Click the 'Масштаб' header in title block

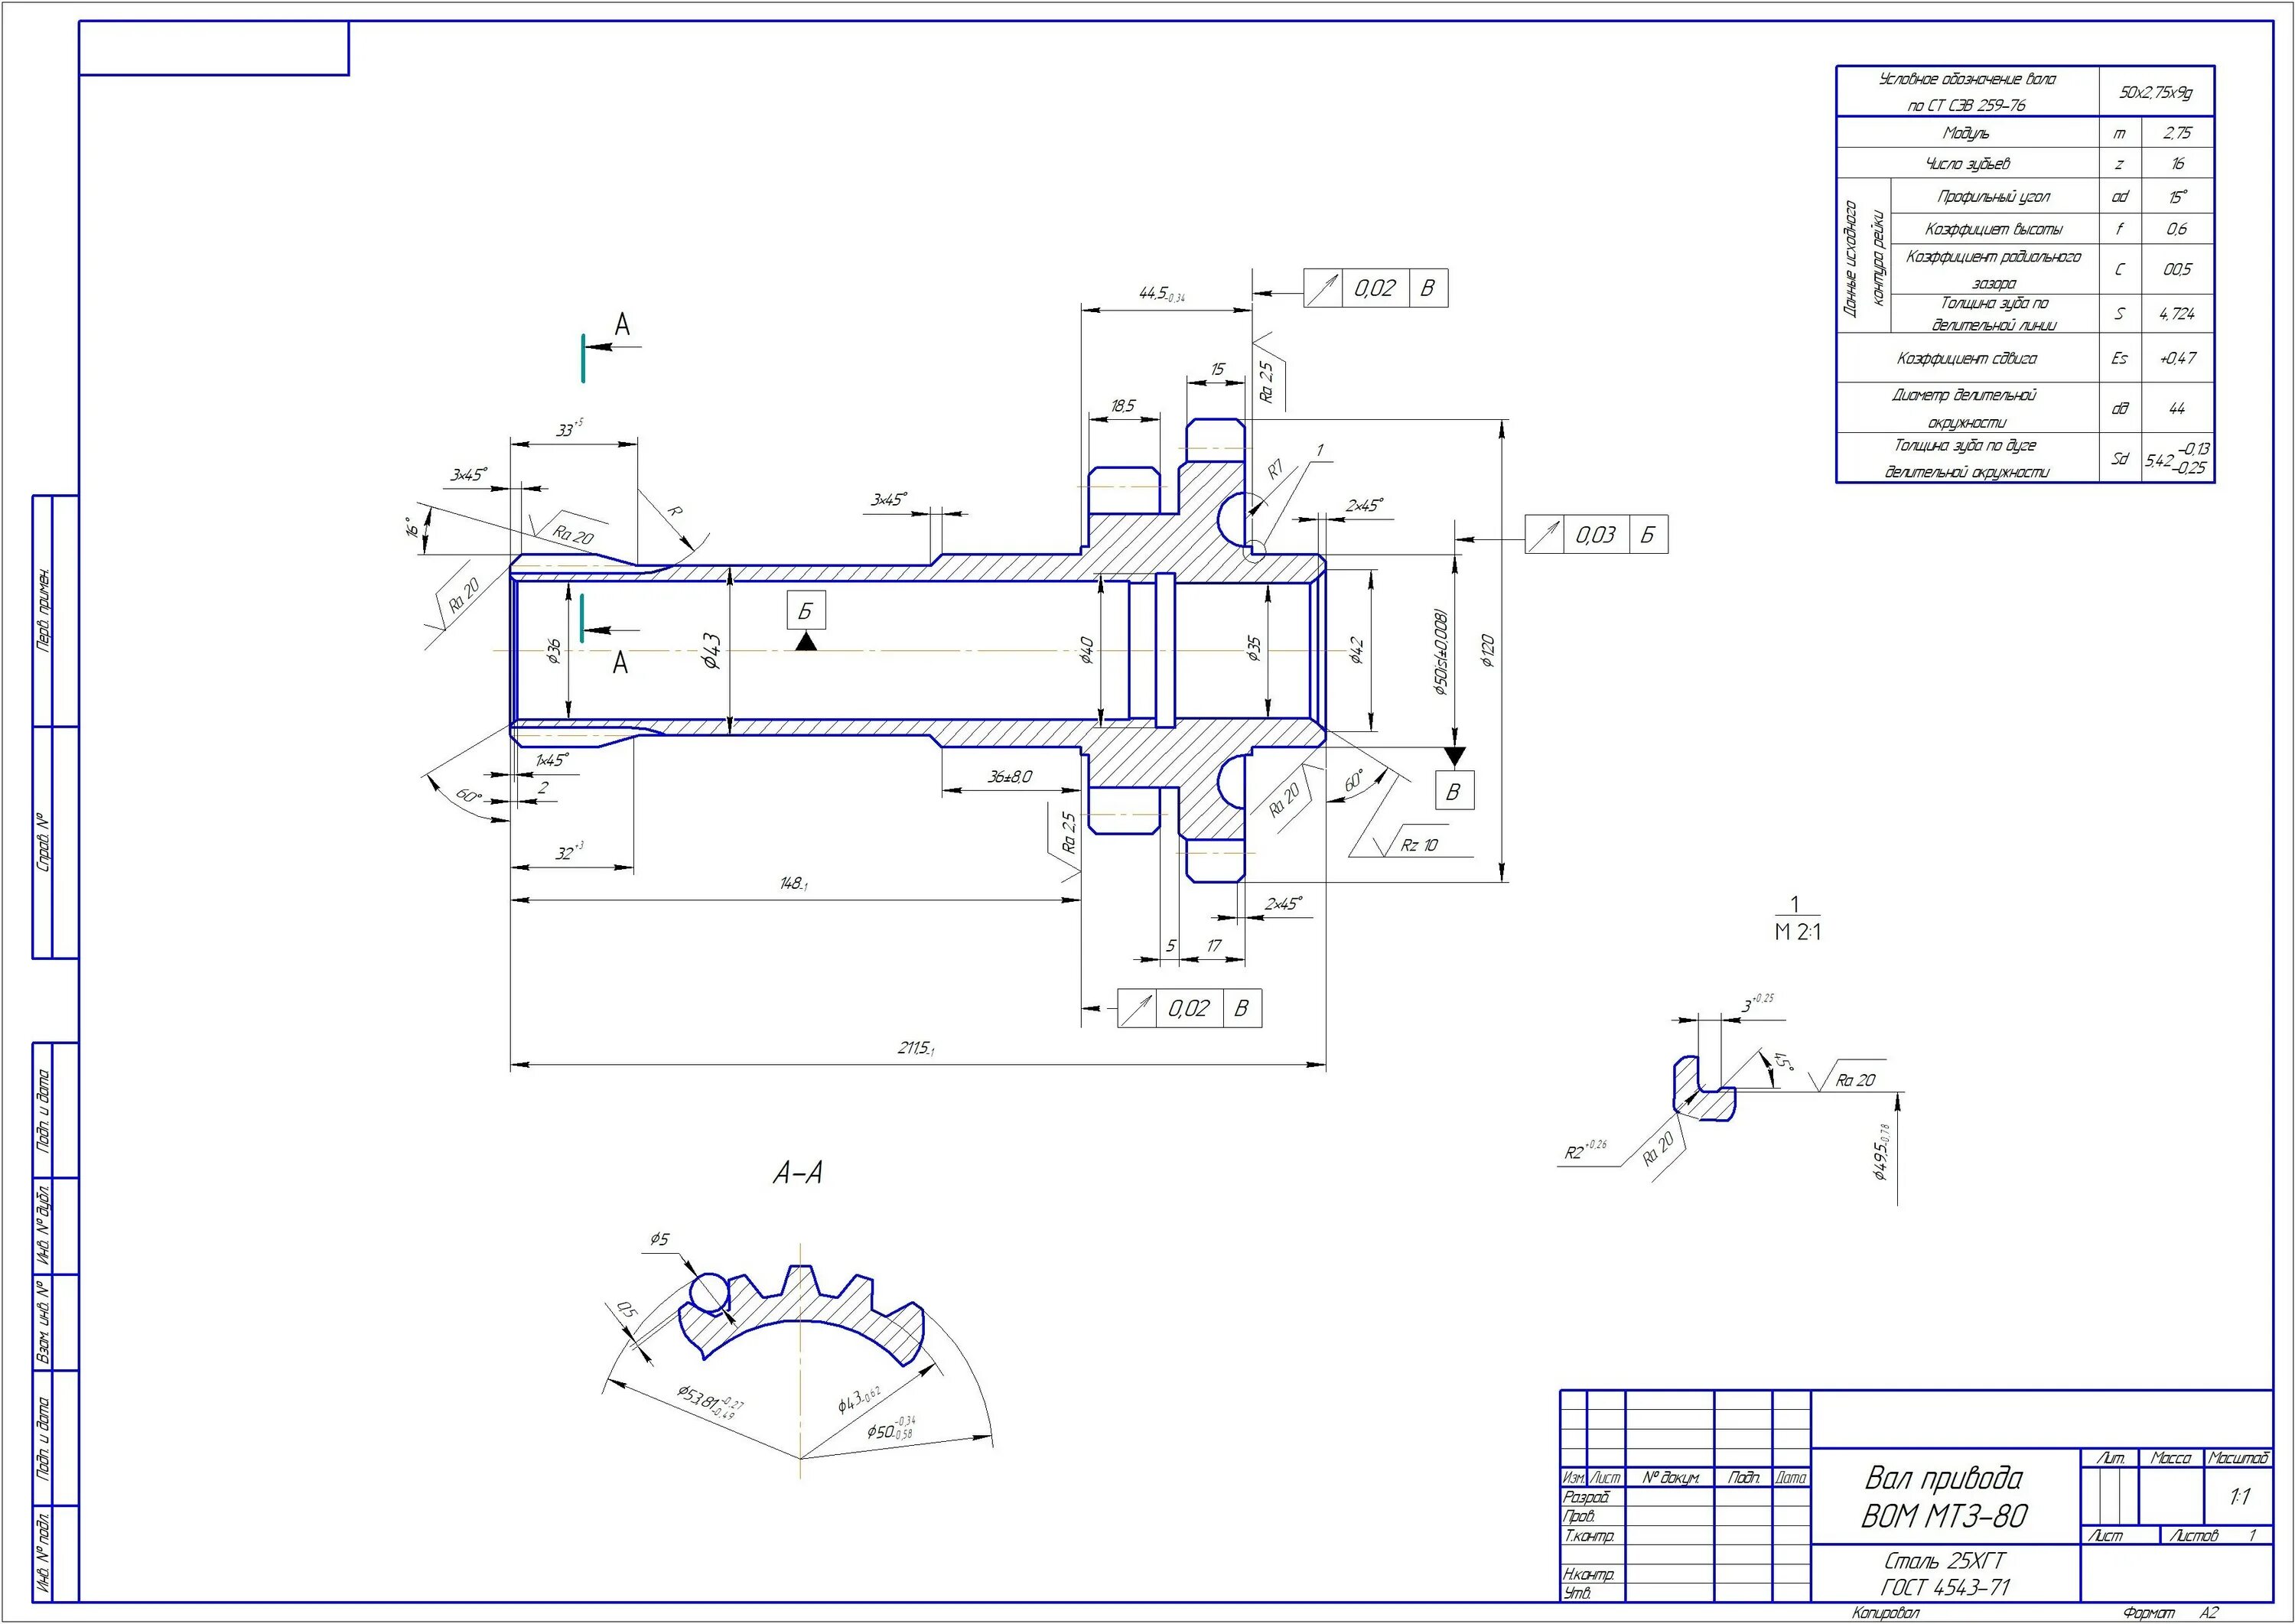[x=2239, y=1459]
